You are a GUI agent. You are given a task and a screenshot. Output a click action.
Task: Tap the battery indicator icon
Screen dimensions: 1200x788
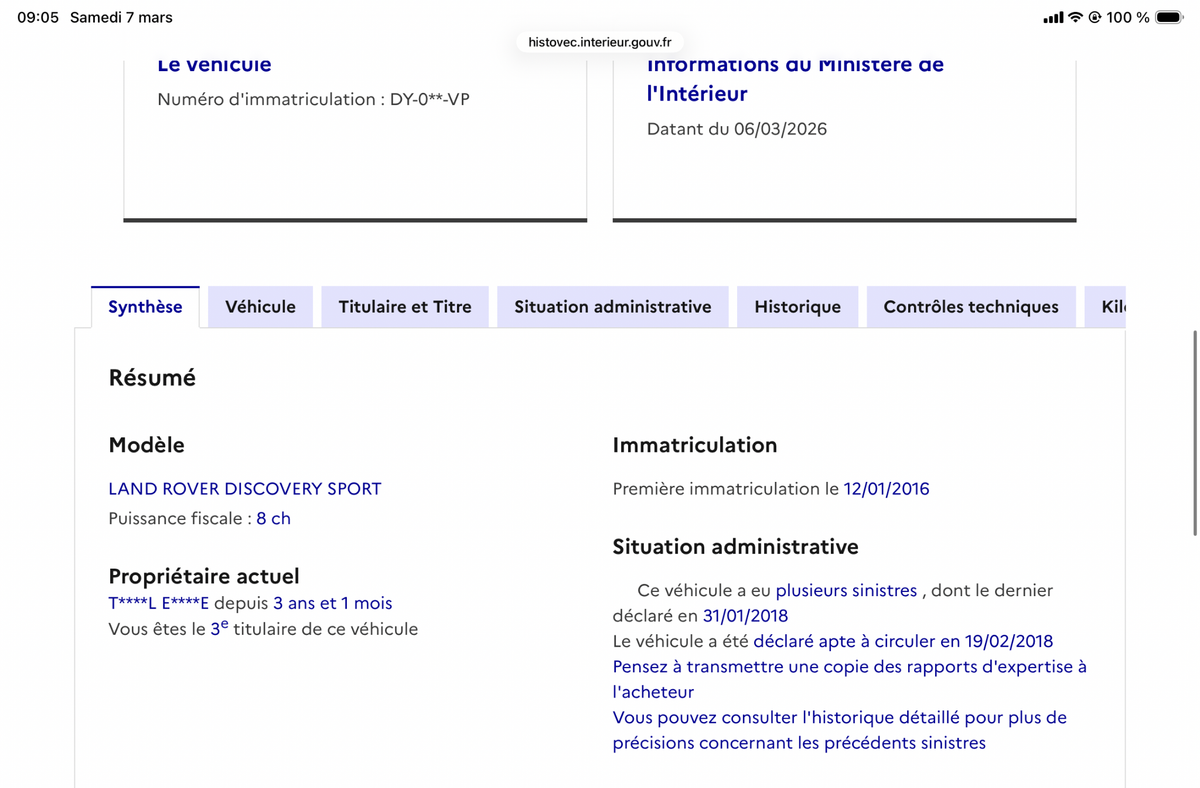pyautogui.click(x=1169, y=17)
